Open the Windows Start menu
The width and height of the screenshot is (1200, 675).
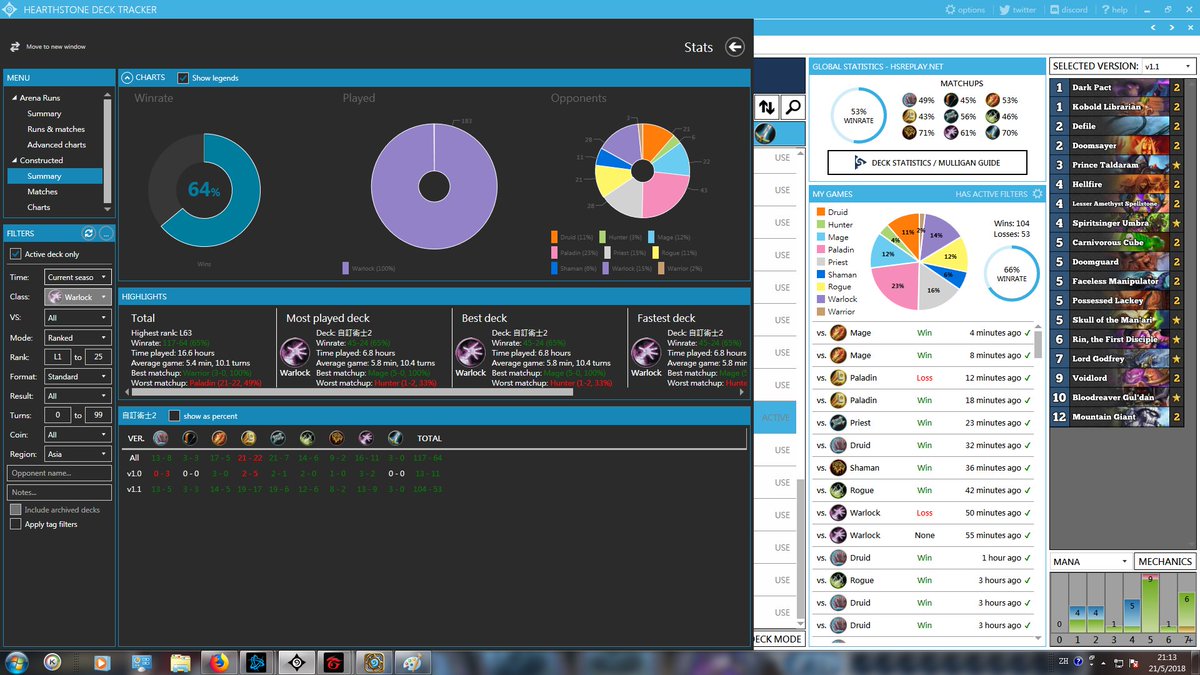[x=17, y=662]
